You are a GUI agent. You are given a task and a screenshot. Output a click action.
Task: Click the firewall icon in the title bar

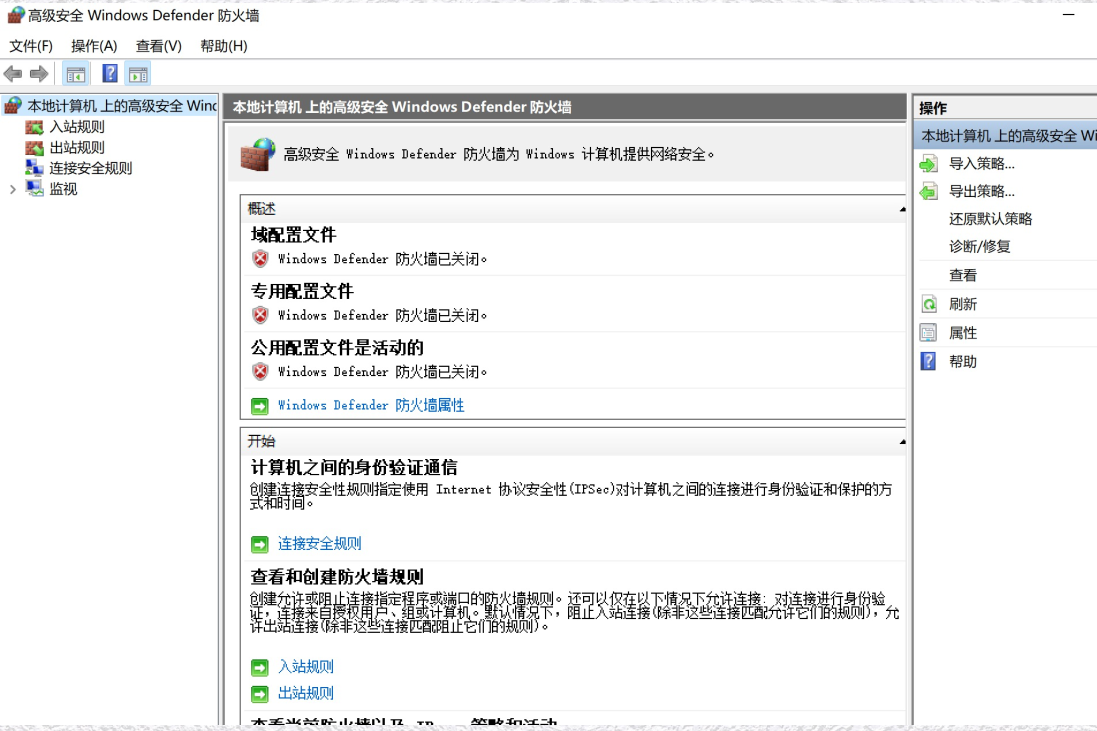tap(16, 15)
